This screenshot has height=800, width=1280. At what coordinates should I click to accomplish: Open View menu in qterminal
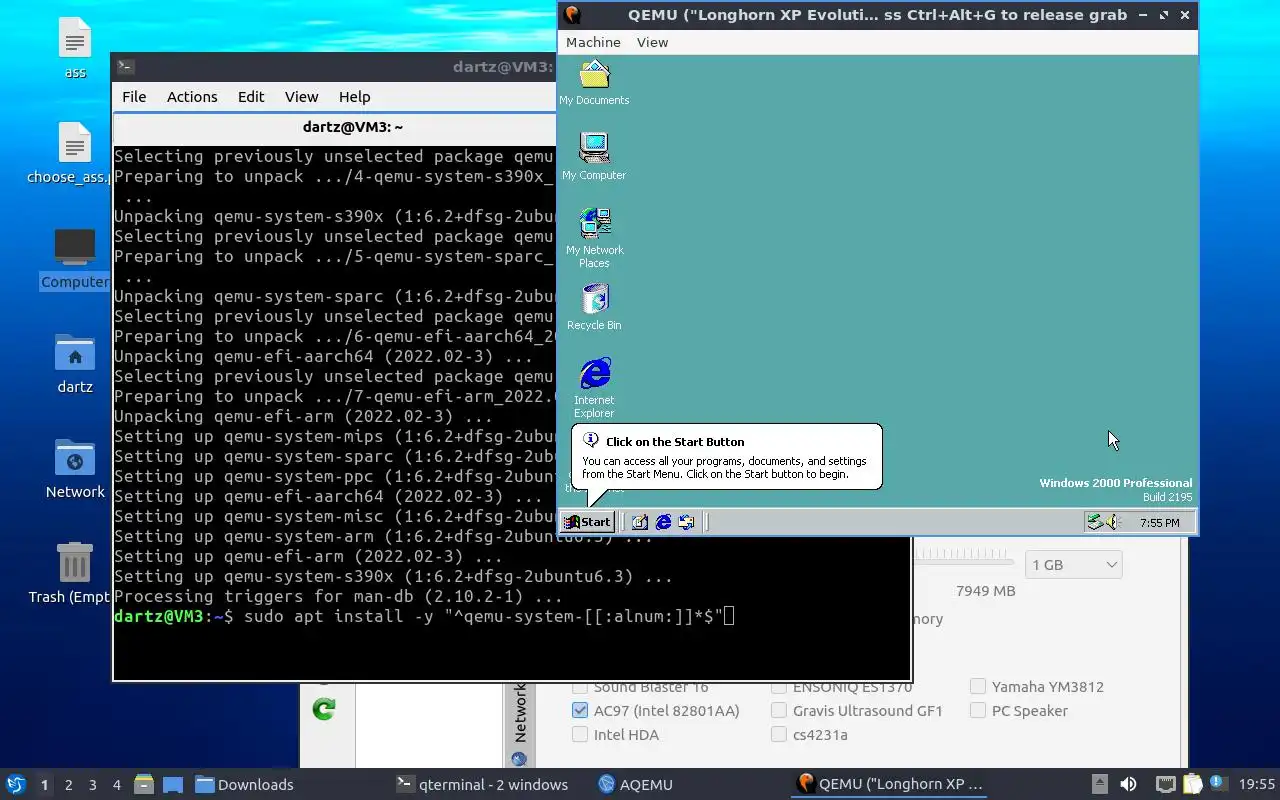click(x=301, y=97)
